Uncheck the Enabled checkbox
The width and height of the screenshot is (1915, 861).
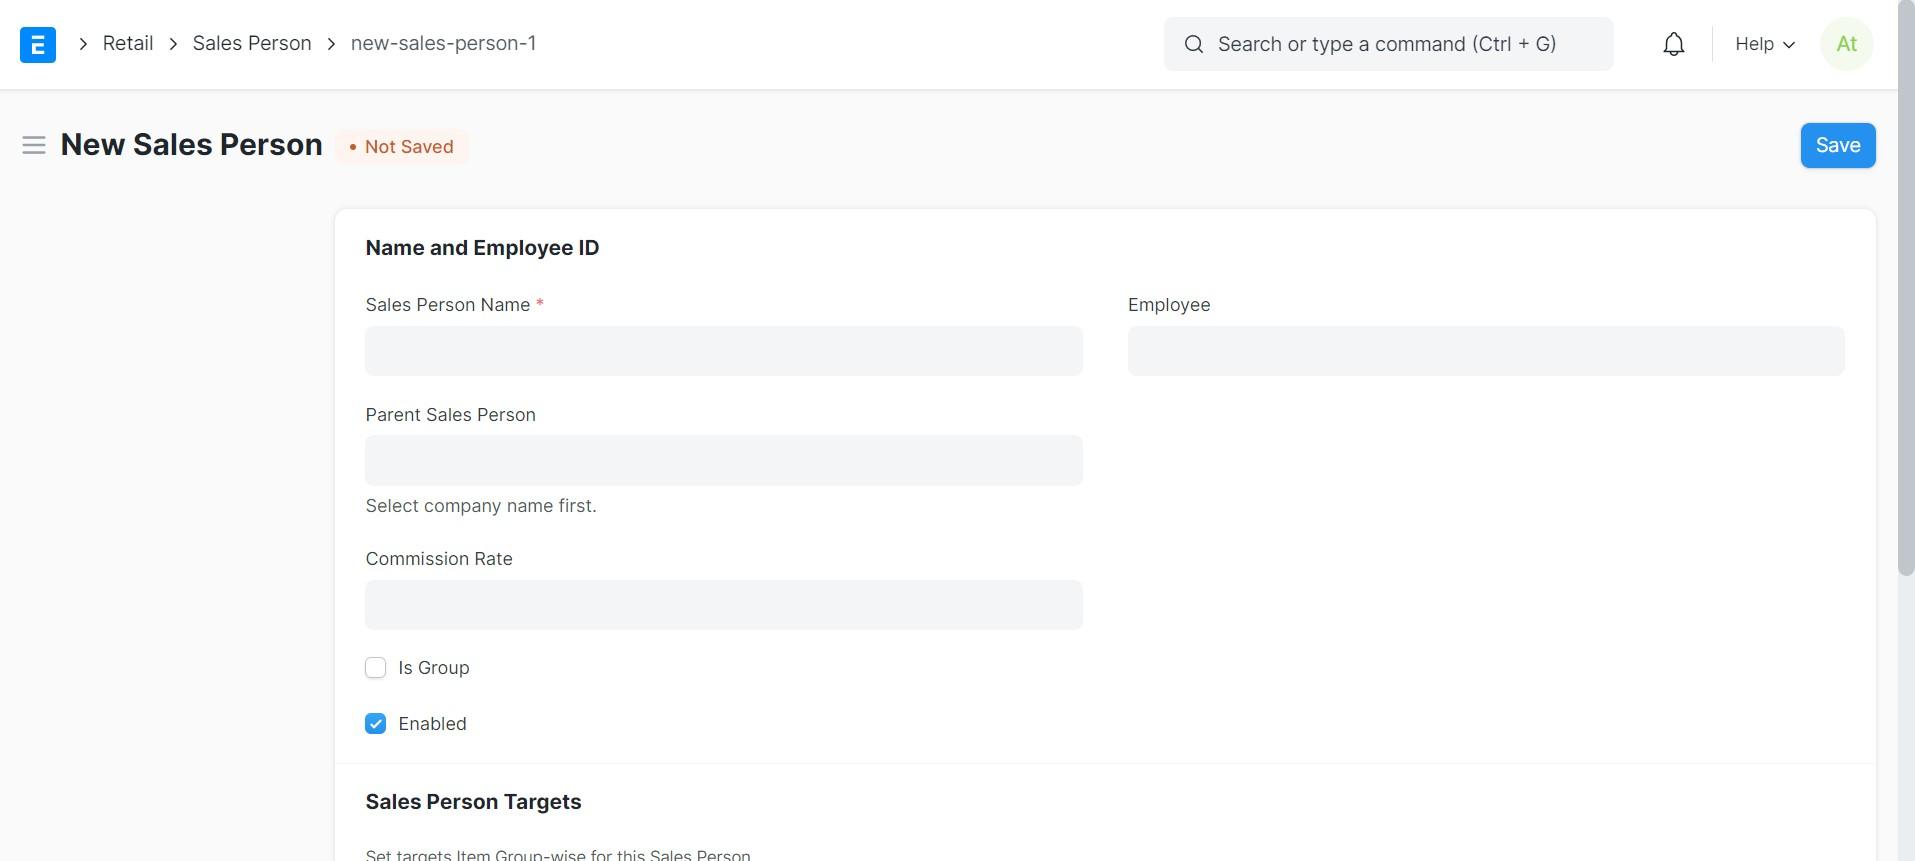[375, 723]
